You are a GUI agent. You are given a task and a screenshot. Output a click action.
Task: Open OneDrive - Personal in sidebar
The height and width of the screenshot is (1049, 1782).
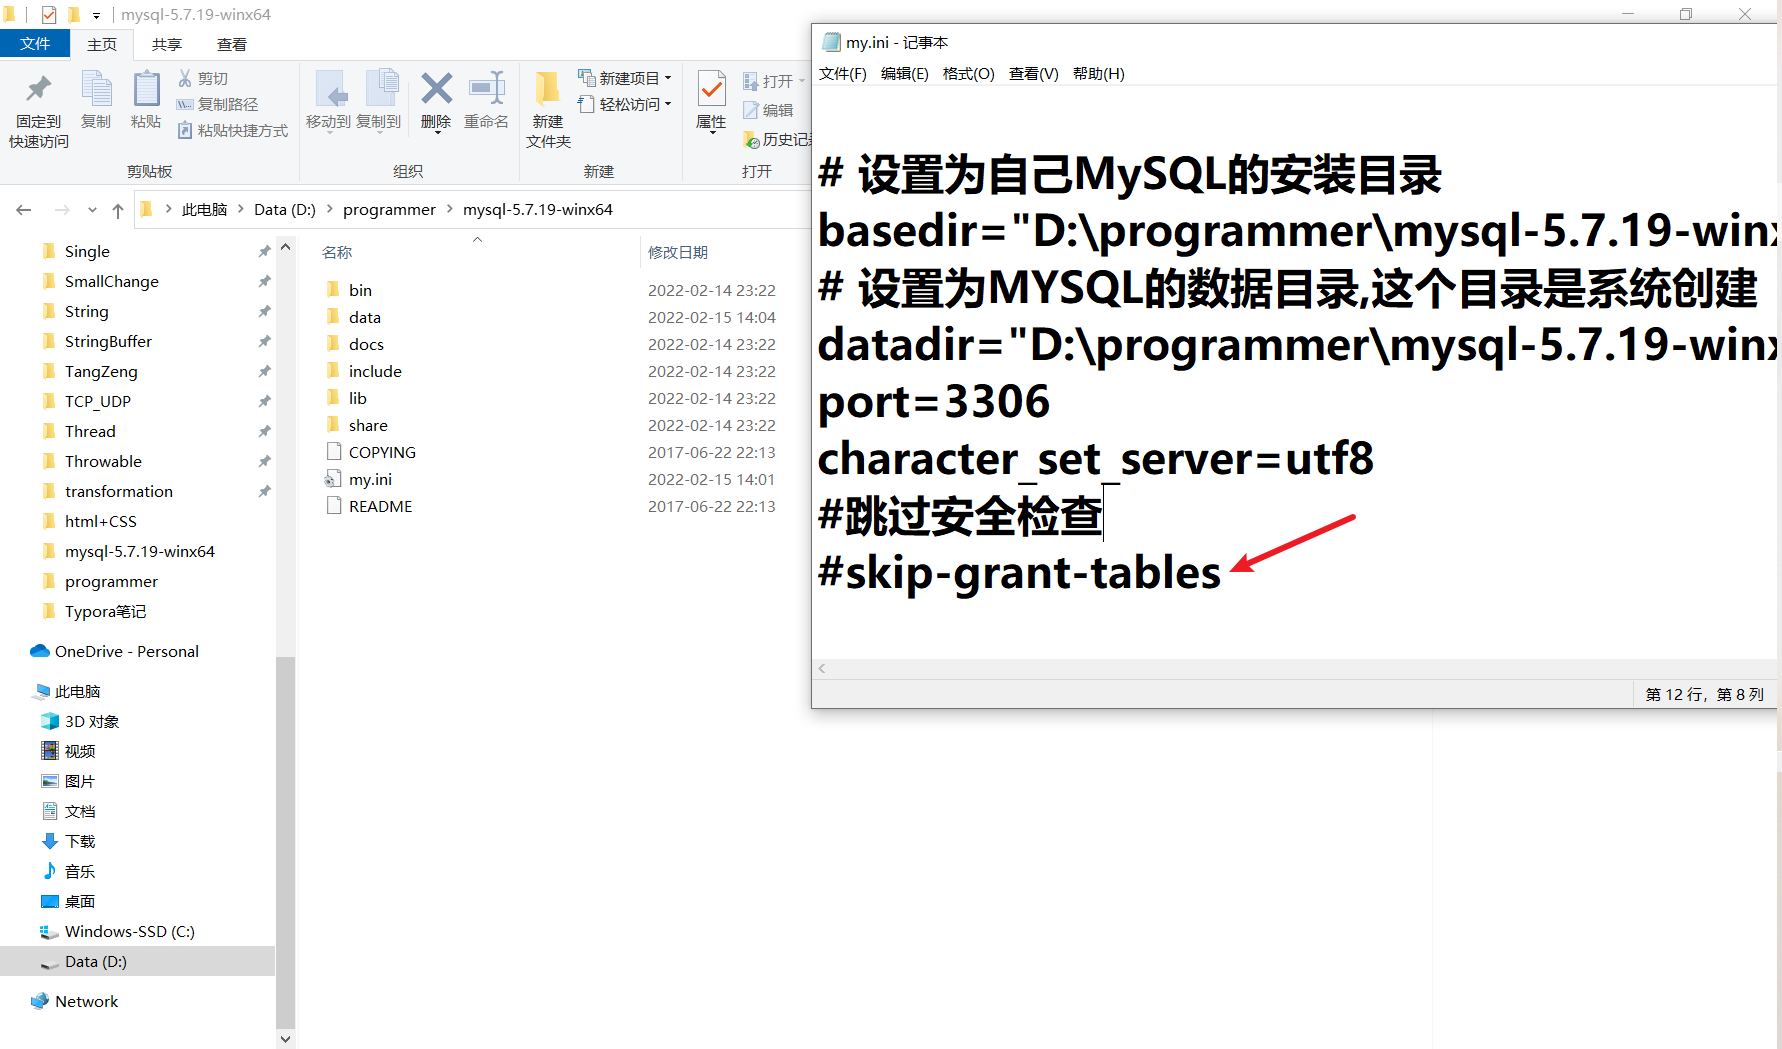126,651
